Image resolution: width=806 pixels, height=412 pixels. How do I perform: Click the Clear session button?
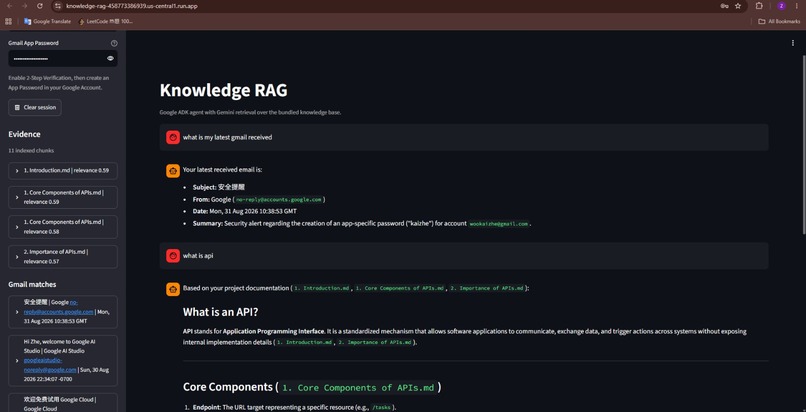coord(35,107)
